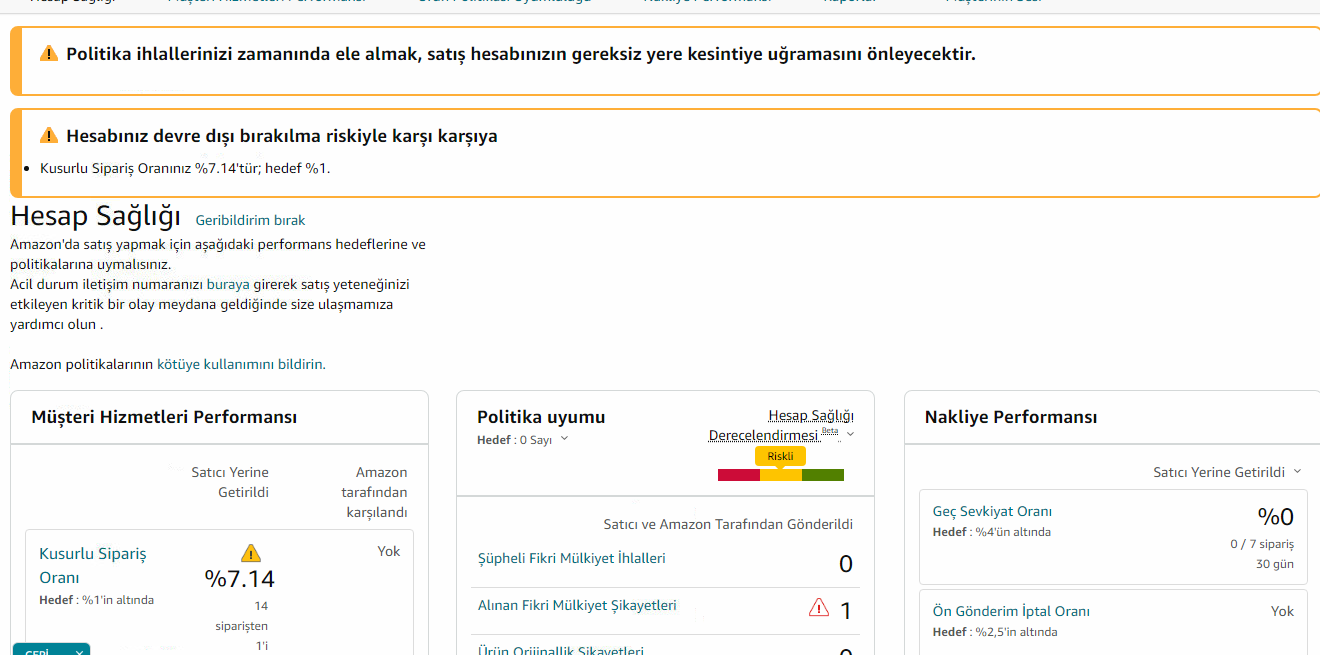Open Kusurlu Sipariş Oranı details
Viewport: 1320px width, 655px height.
tap(93, 565)
